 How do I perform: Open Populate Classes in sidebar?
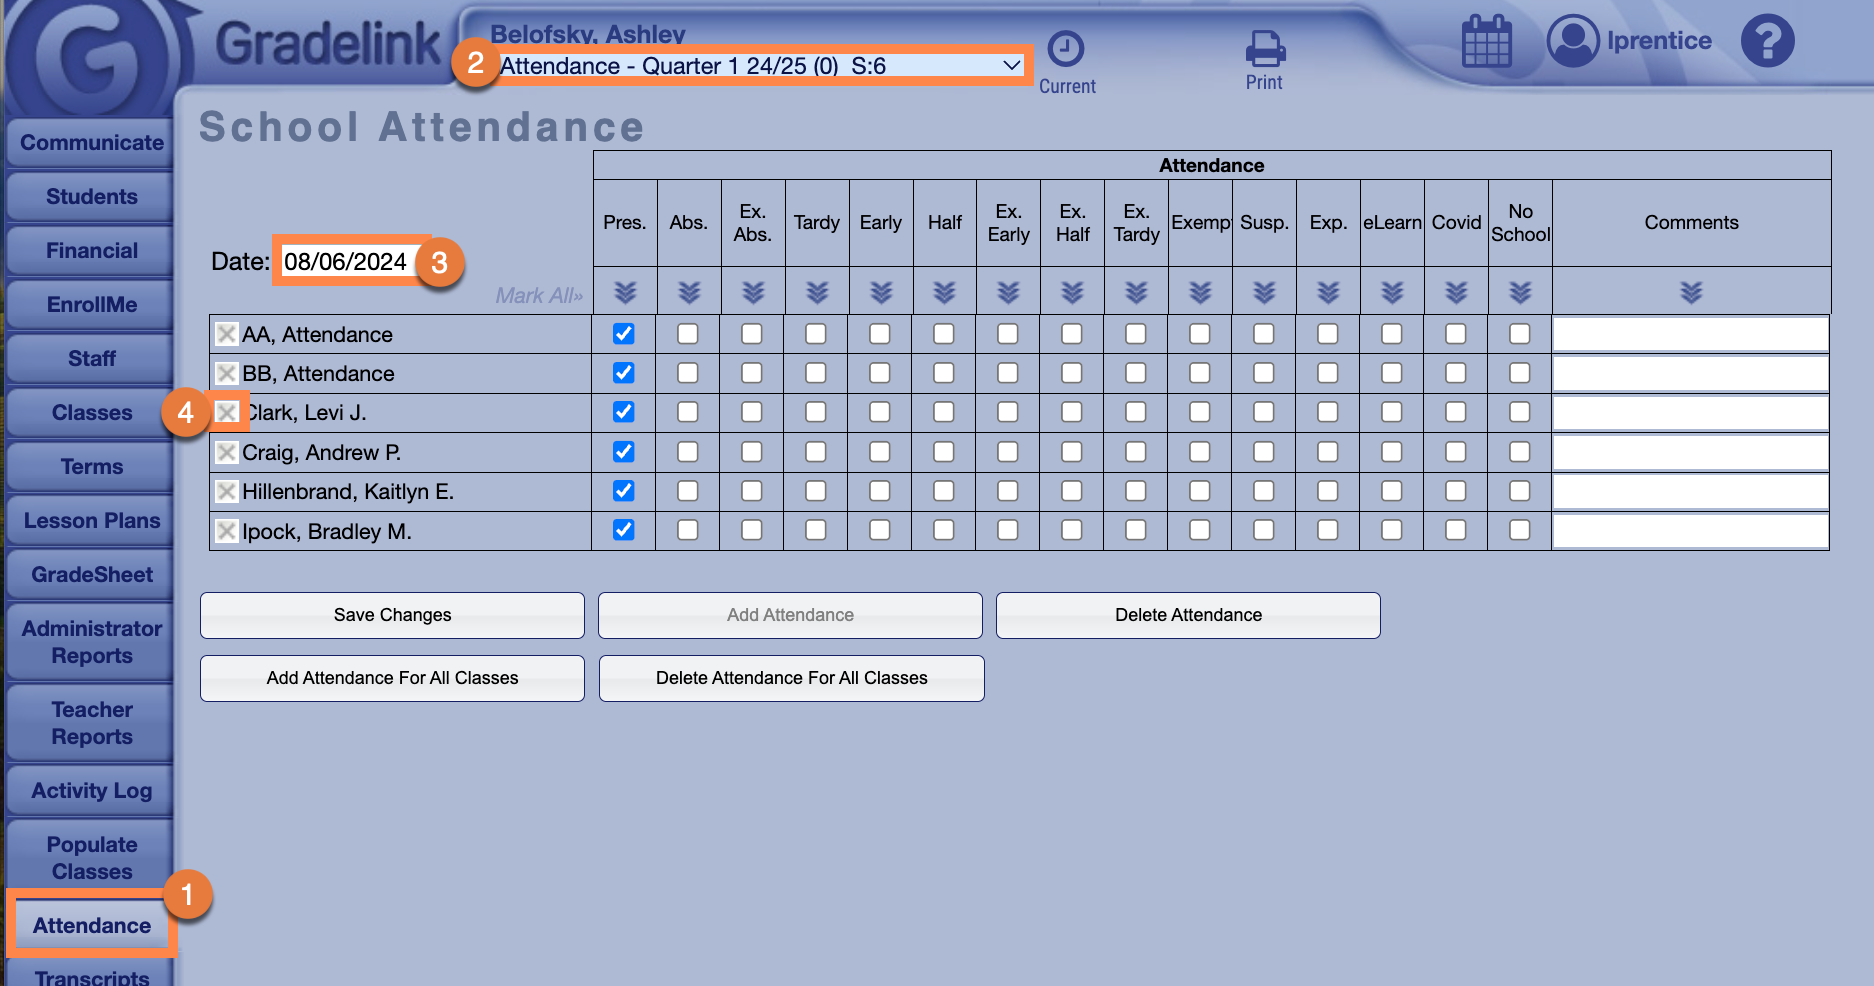pyautogui.click(x=91, y=858)
